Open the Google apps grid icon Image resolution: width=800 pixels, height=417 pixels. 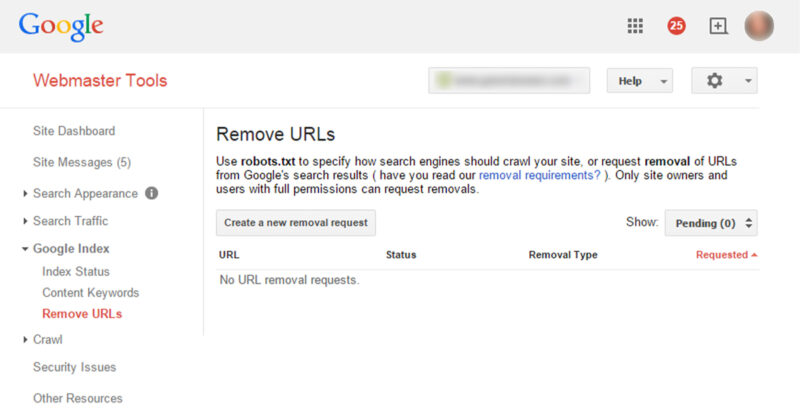[635, 27]
